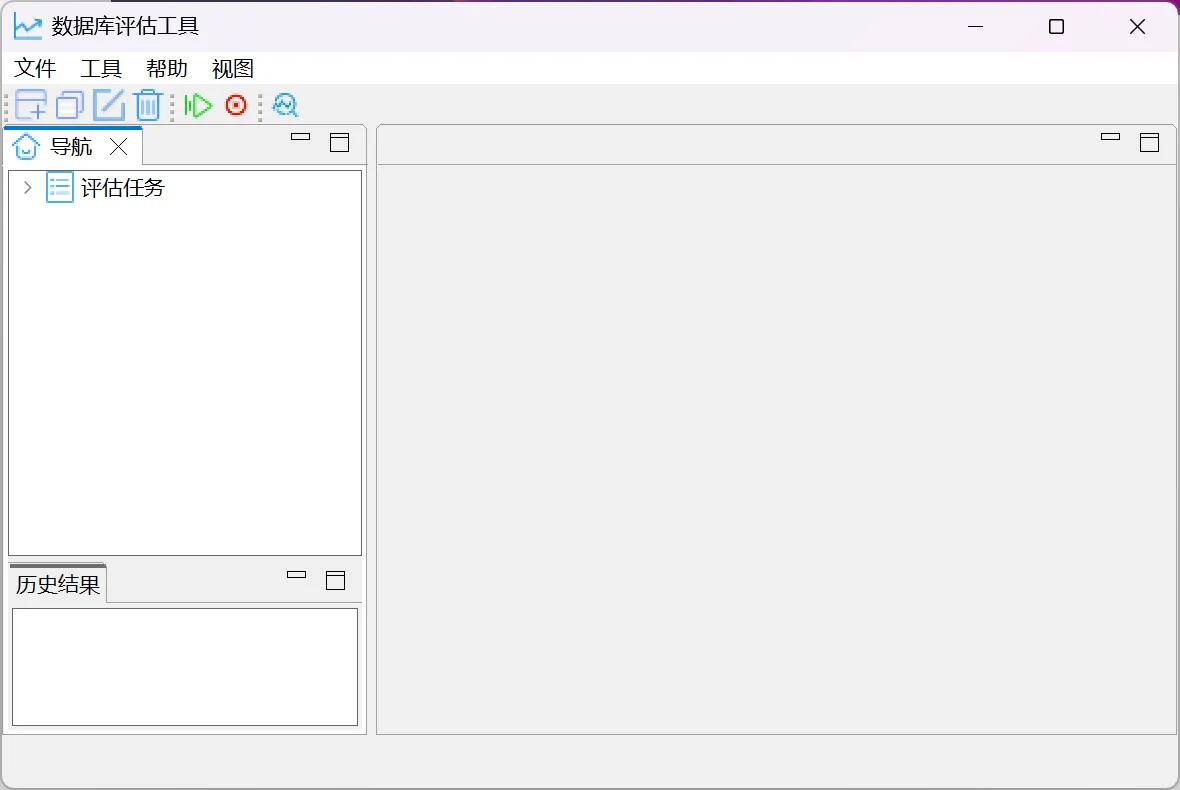
Task: Click the edit task pencil icon
Action: point(109,105)
